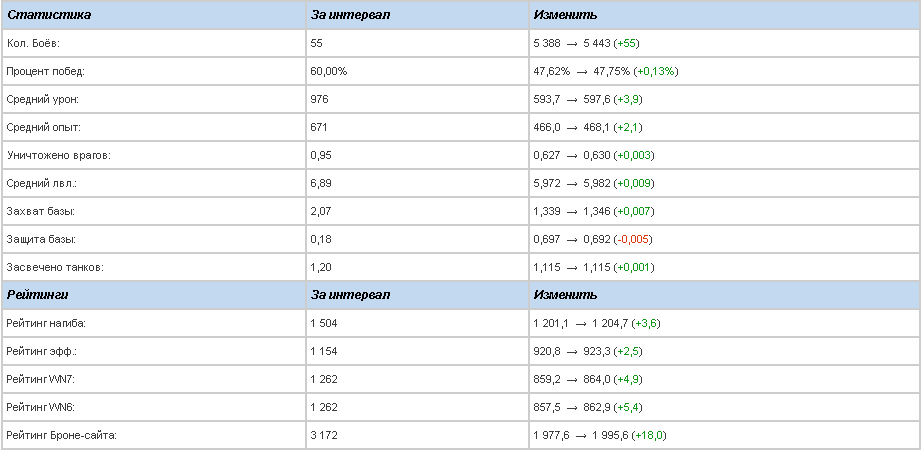Click the Рейтинг эфф. row label
This screenshot has height=450, width=921.
(42, 351)
